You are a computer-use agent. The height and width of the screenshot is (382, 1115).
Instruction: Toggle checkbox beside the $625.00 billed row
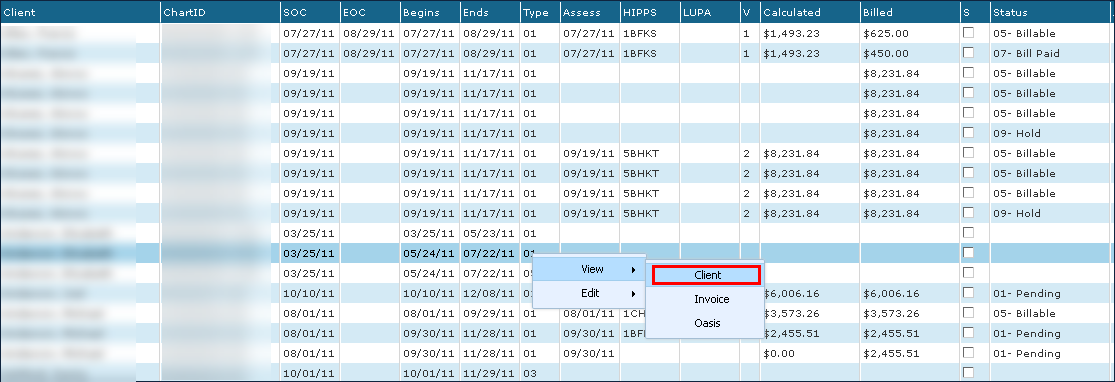pos(968,33)
